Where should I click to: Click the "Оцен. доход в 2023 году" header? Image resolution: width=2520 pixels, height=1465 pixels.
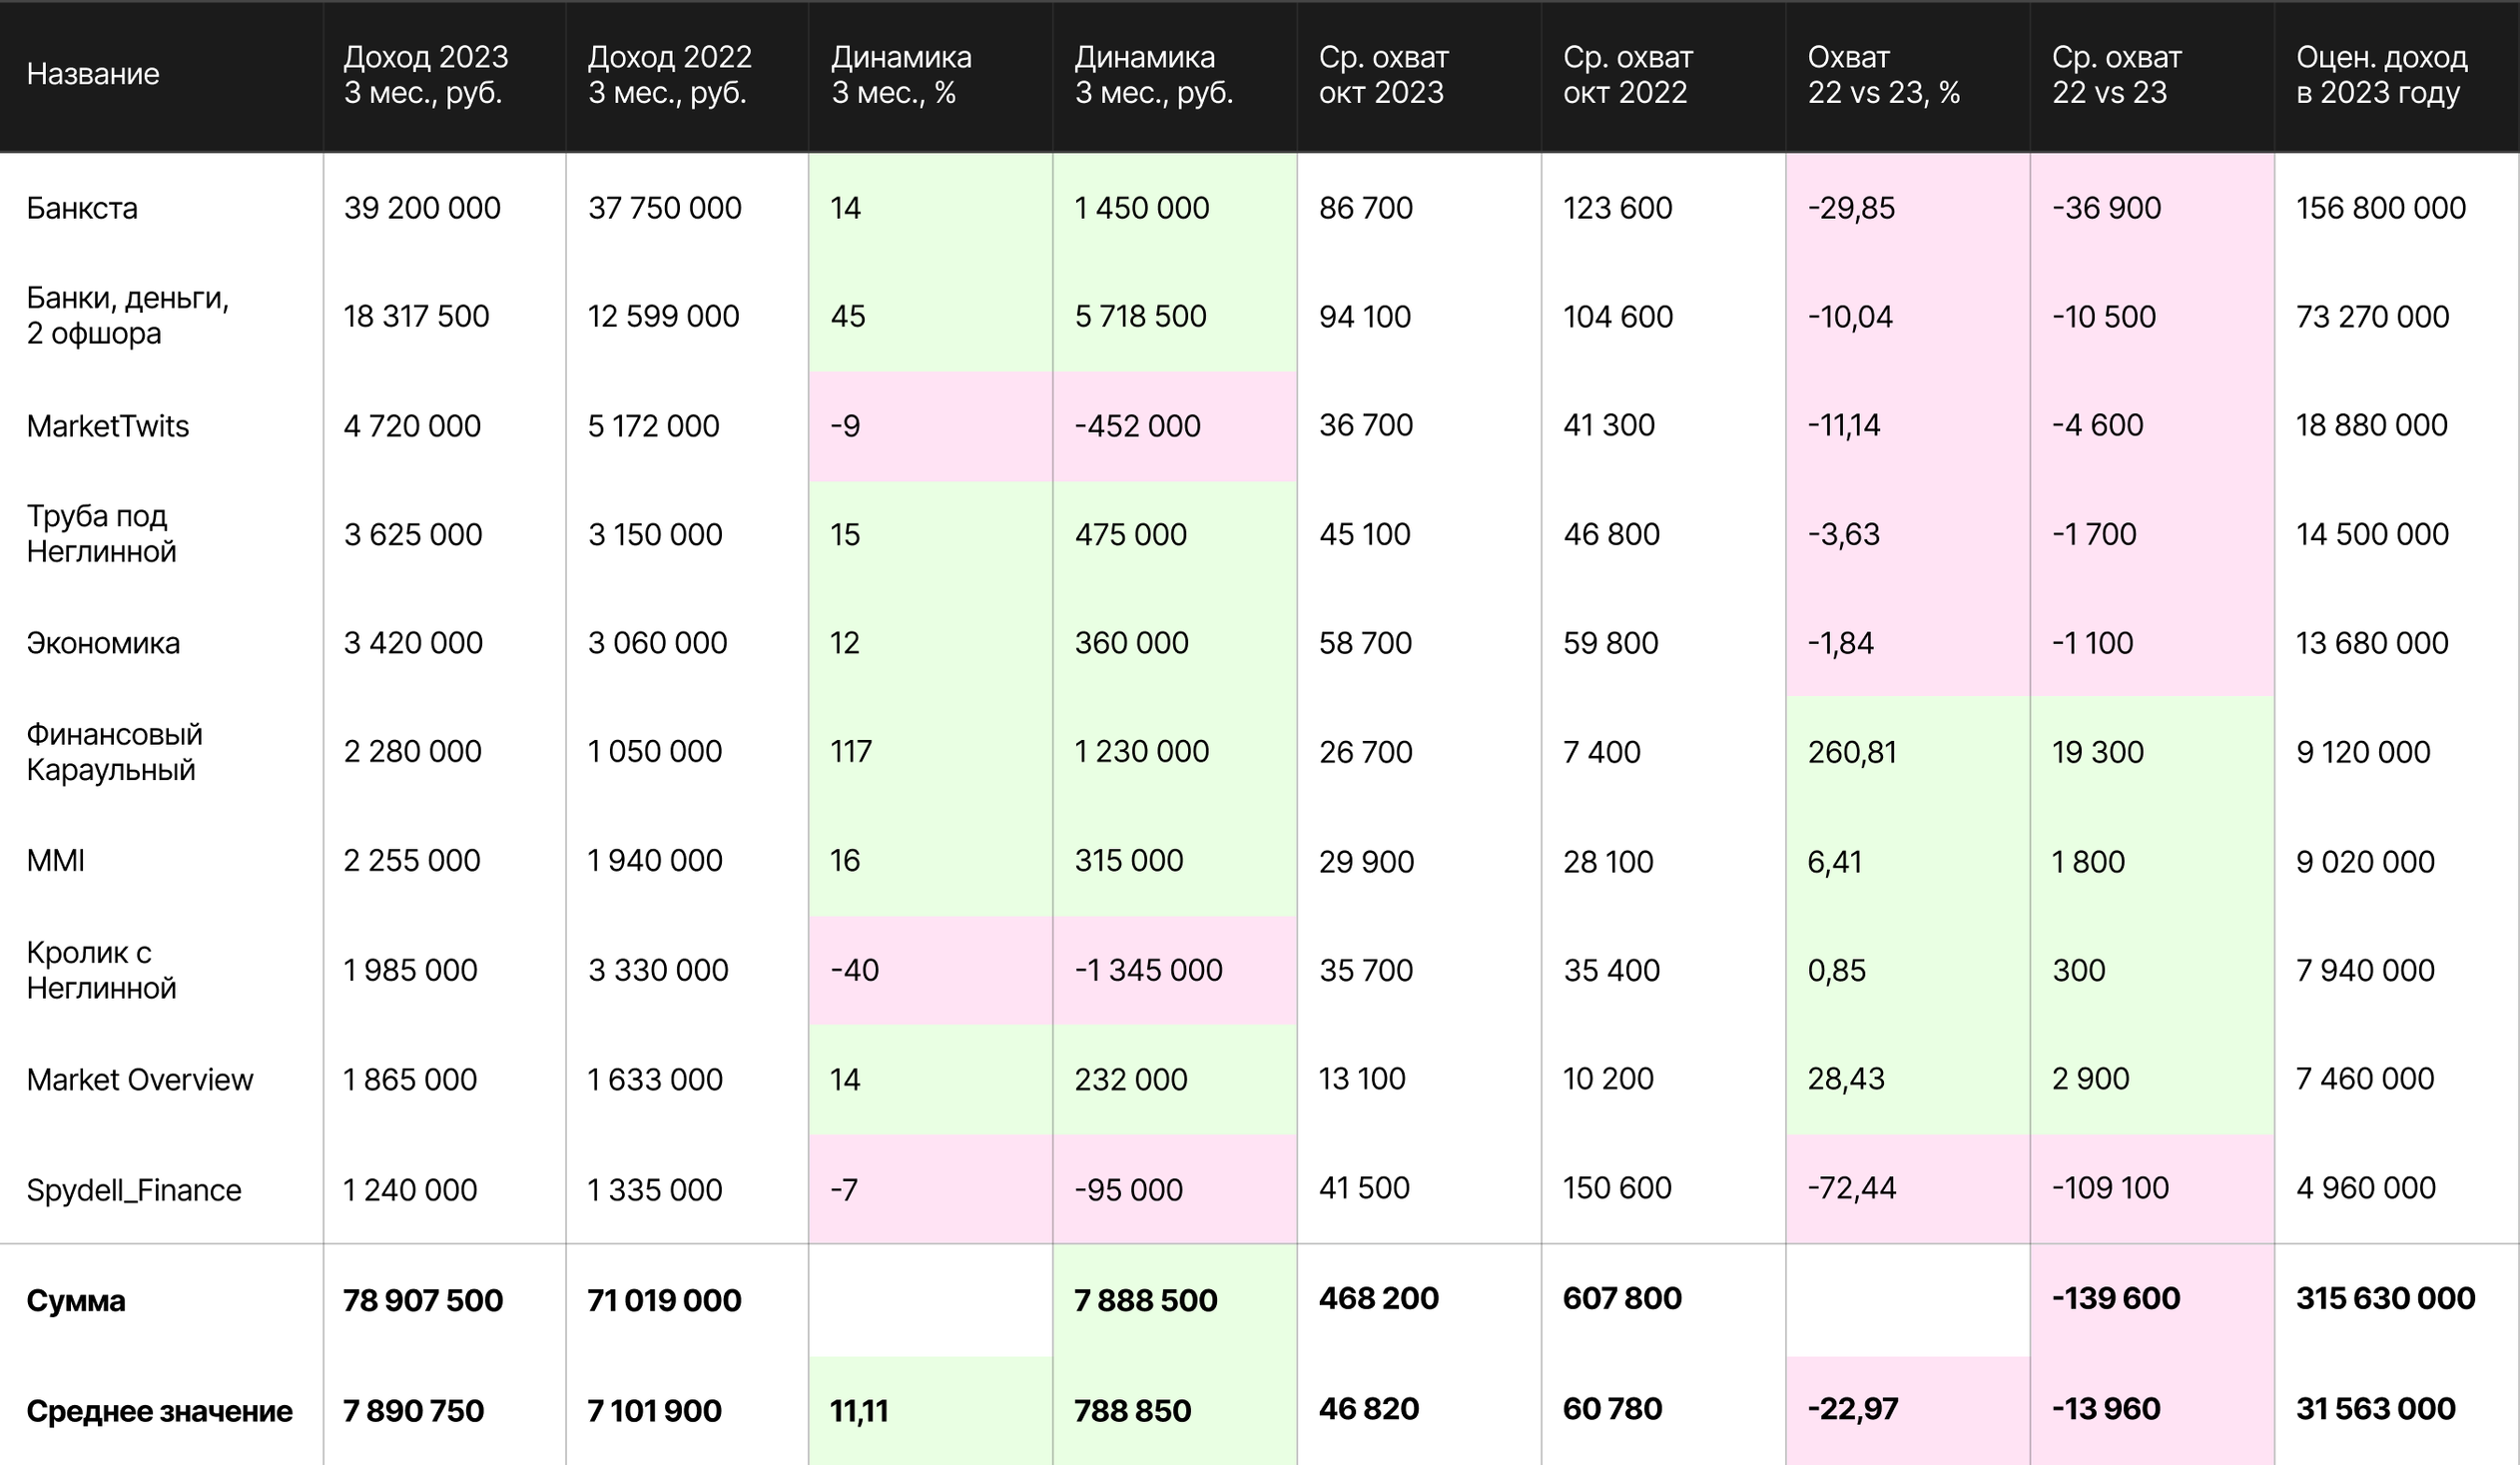tap(2381, 74)
